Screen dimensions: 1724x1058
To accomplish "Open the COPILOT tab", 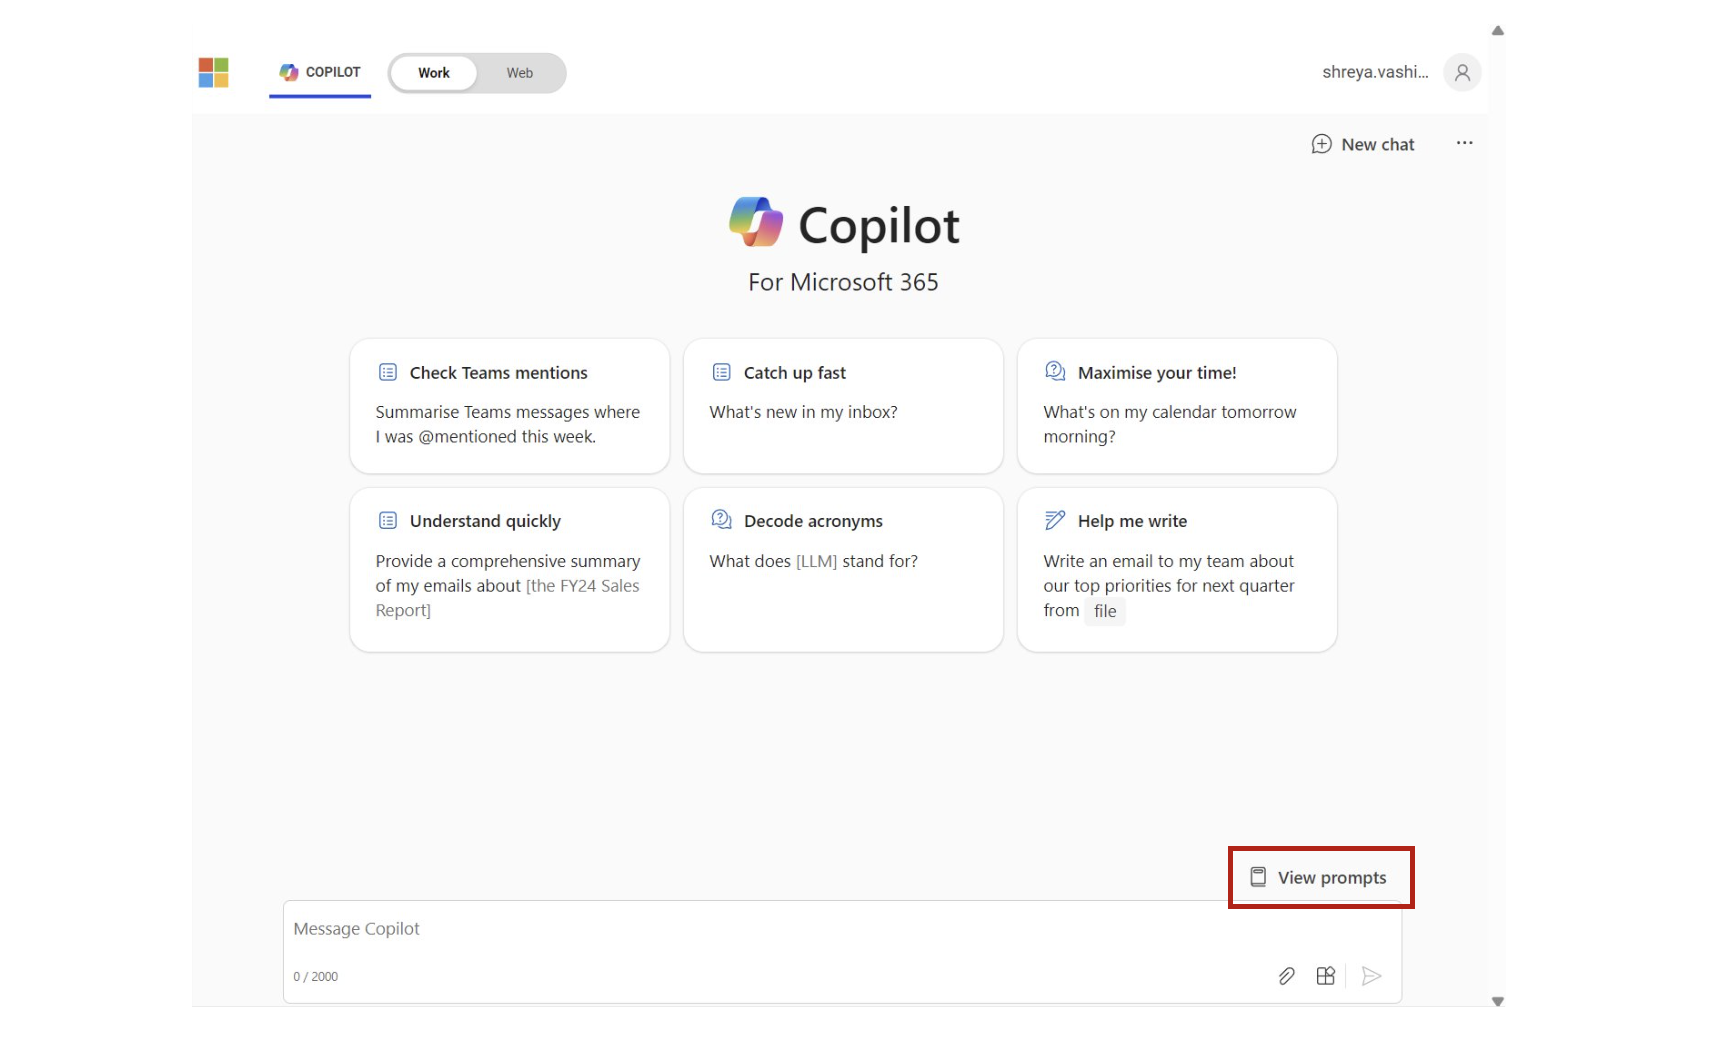I will (x=320, y=73).
